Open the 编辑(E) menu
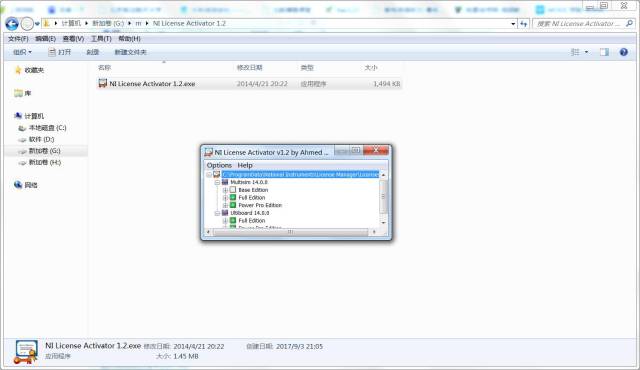 (x=45, y=38)
